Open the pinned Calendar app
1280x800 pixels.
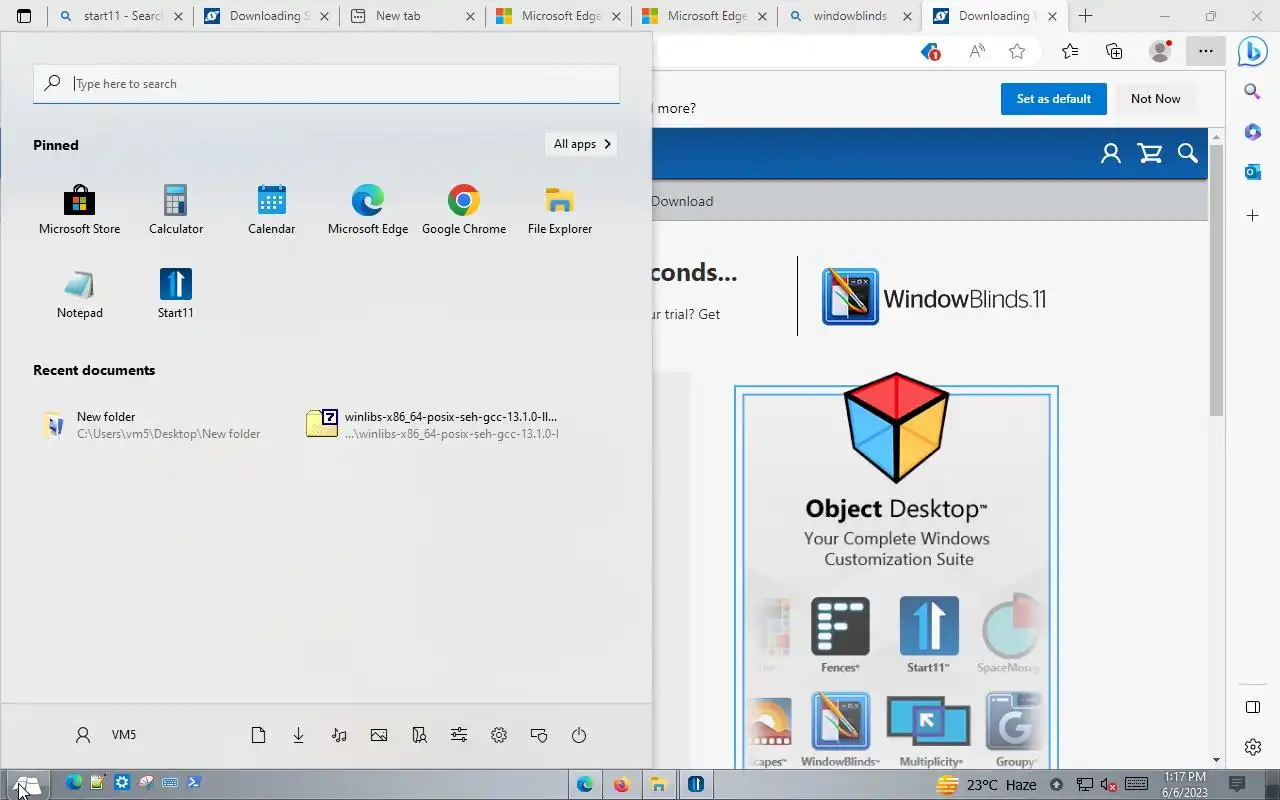[x=272, y=211]
